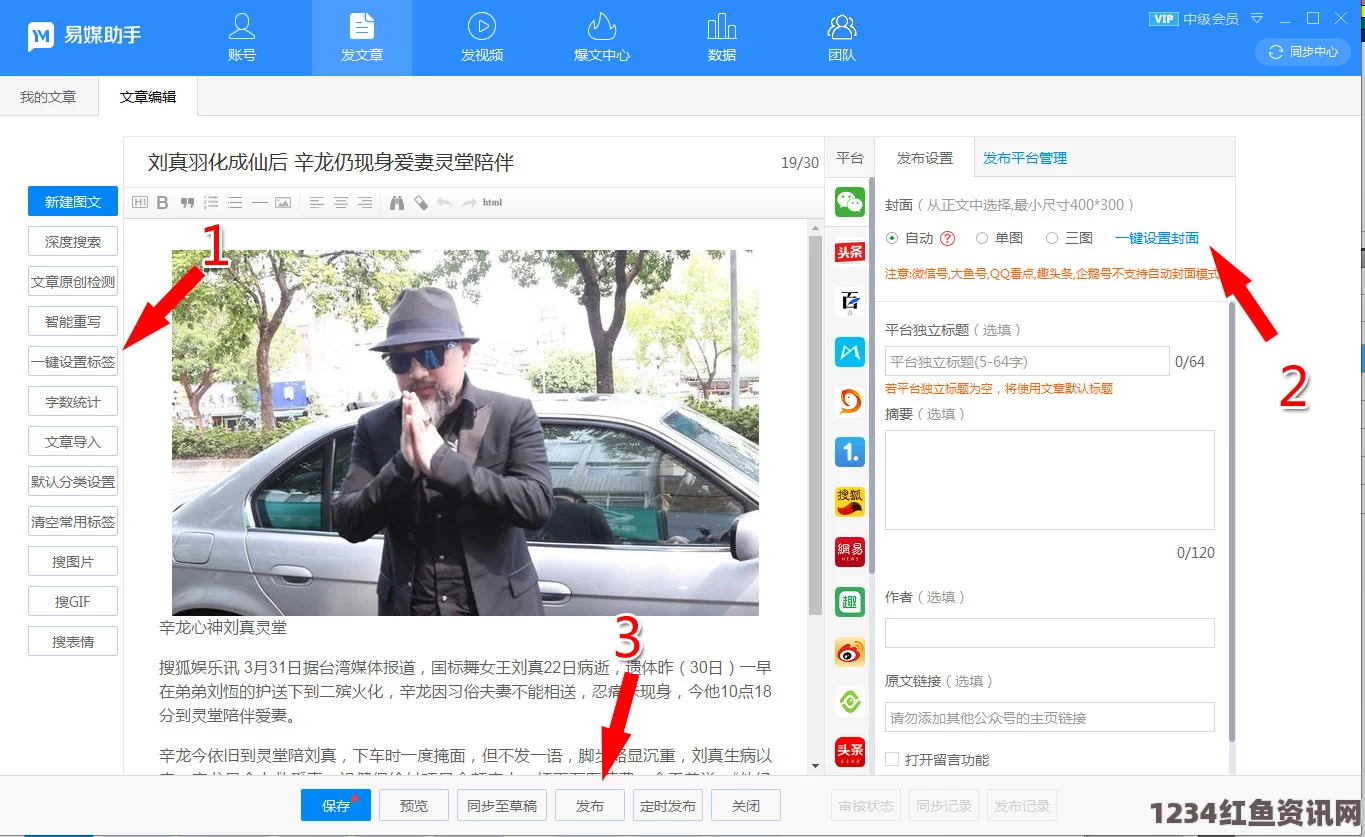This screenshot has height=837, width=1365.
Task: Center align the text
Action: (x=341, y=202)
